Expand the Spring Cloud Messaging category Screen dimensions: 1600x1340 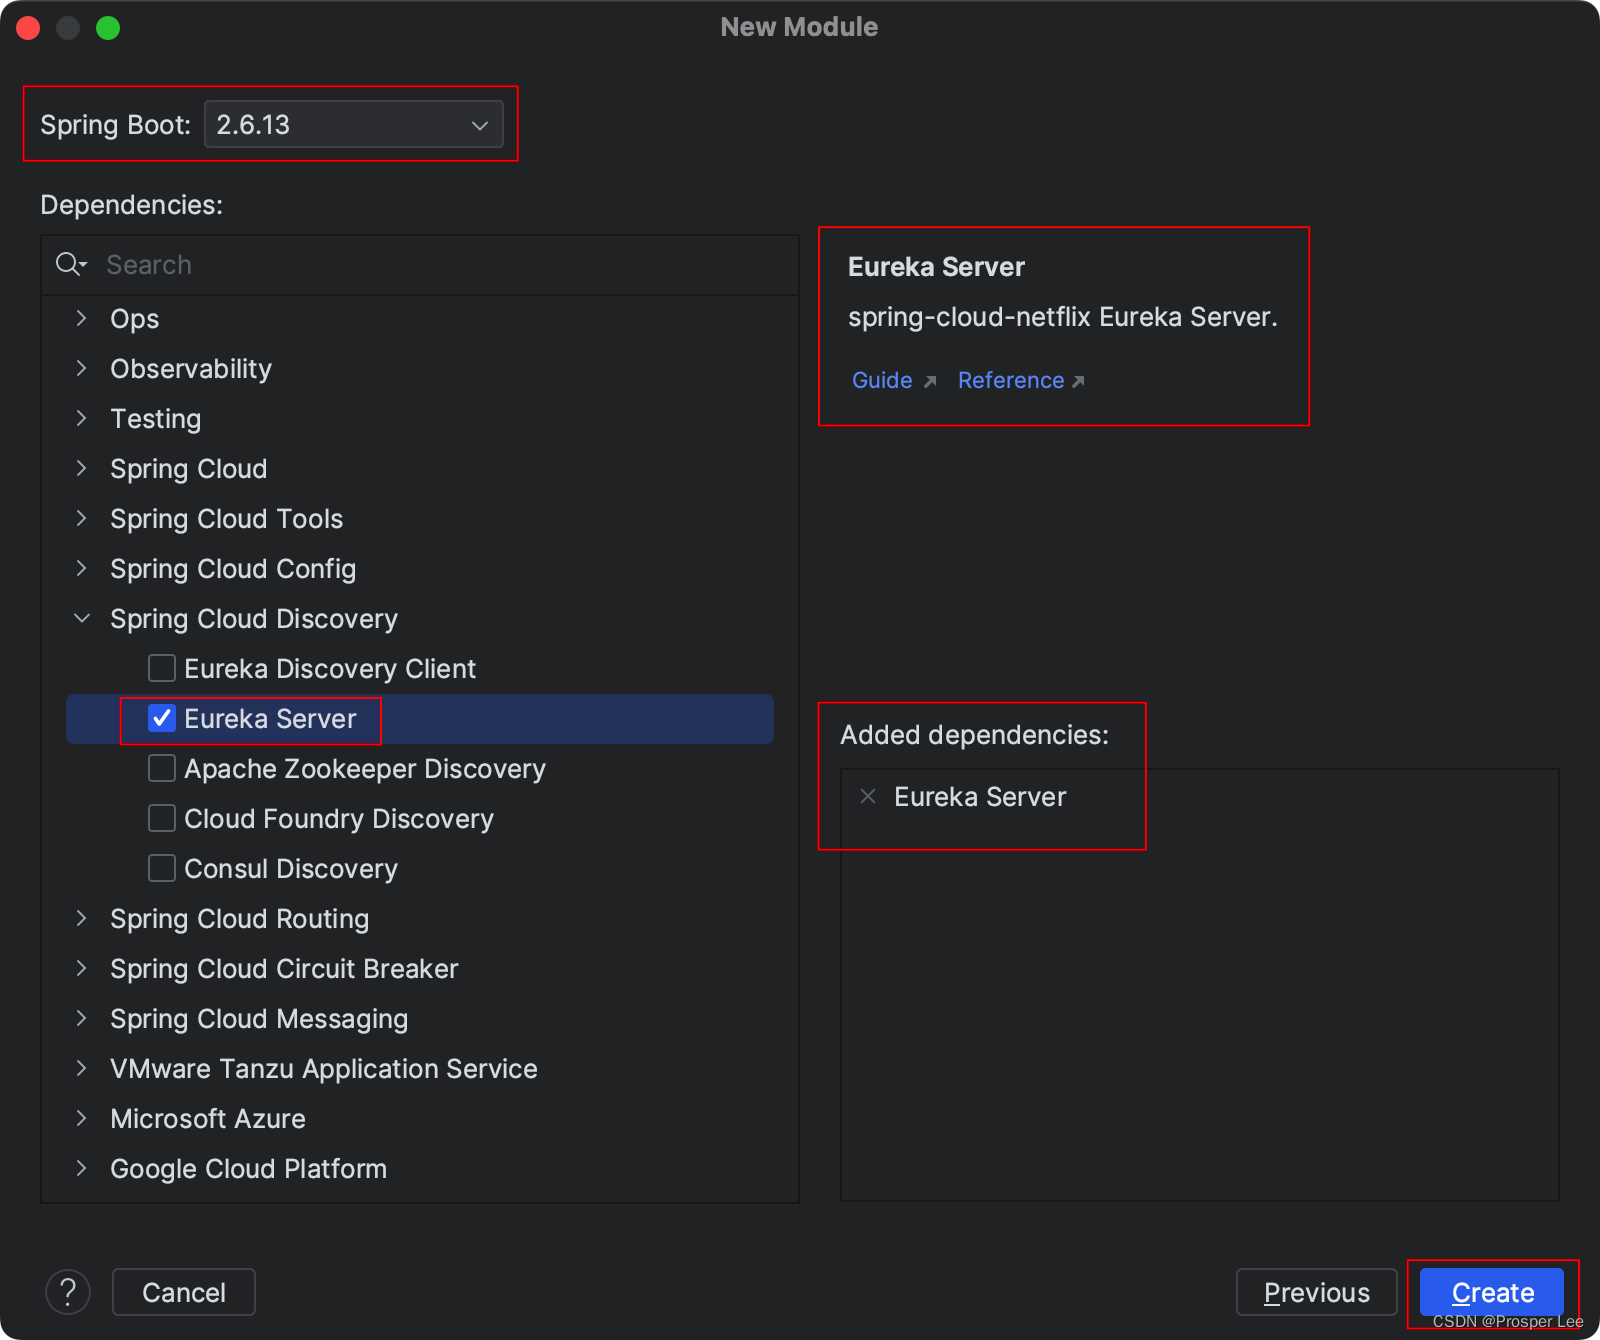(81, 1018)
